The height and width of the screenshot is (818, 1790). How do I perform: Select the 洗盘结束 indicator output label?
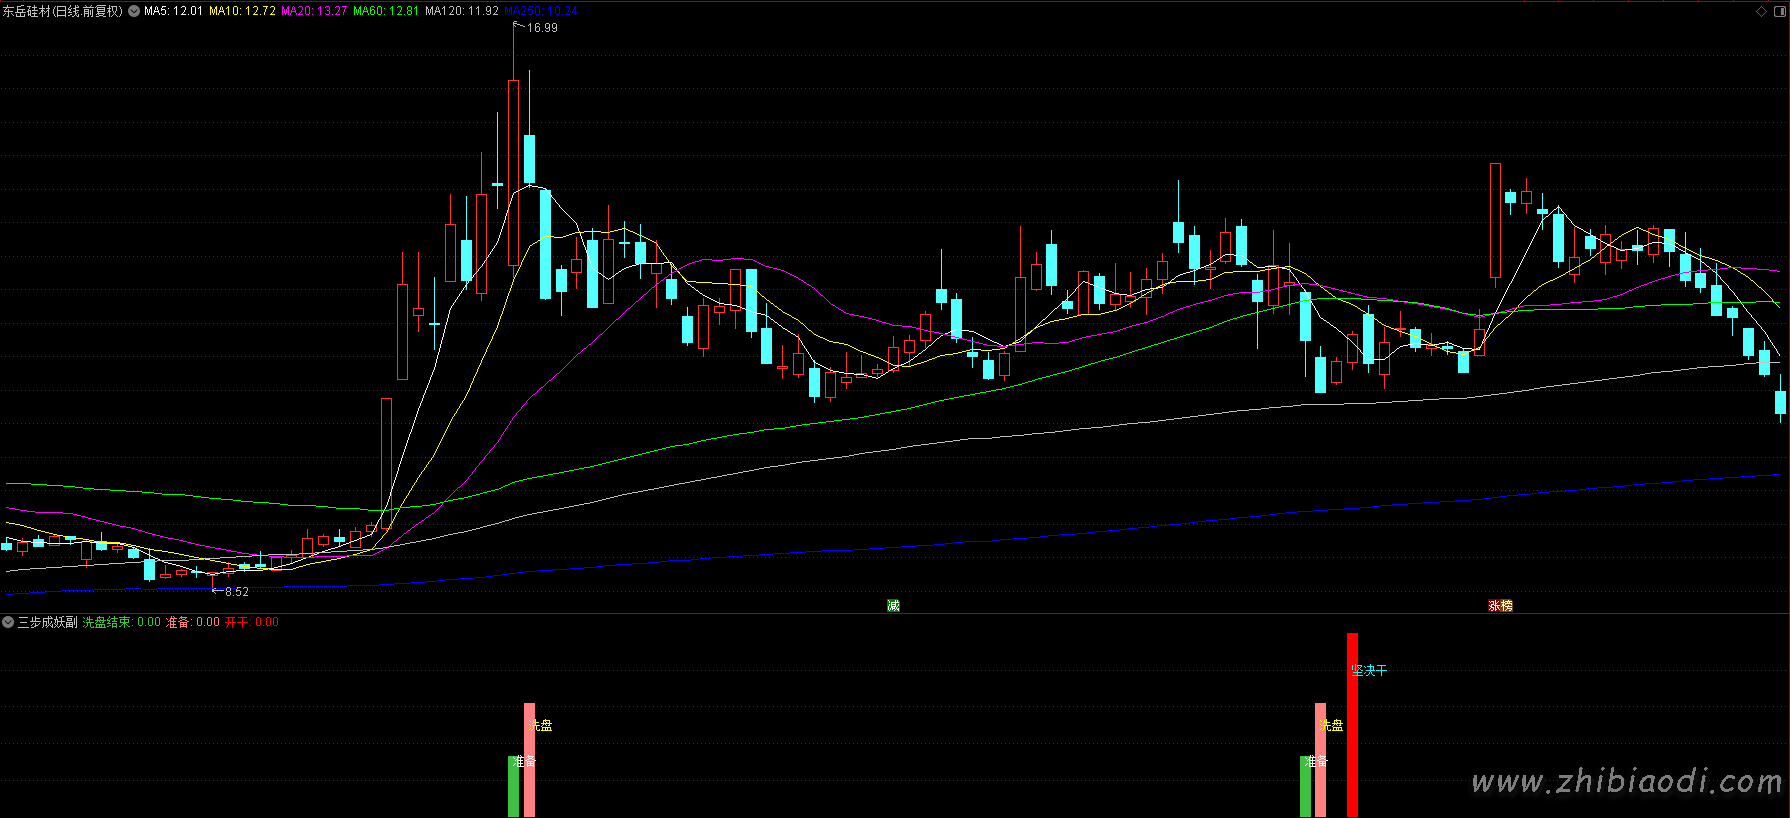coord(121,622)
